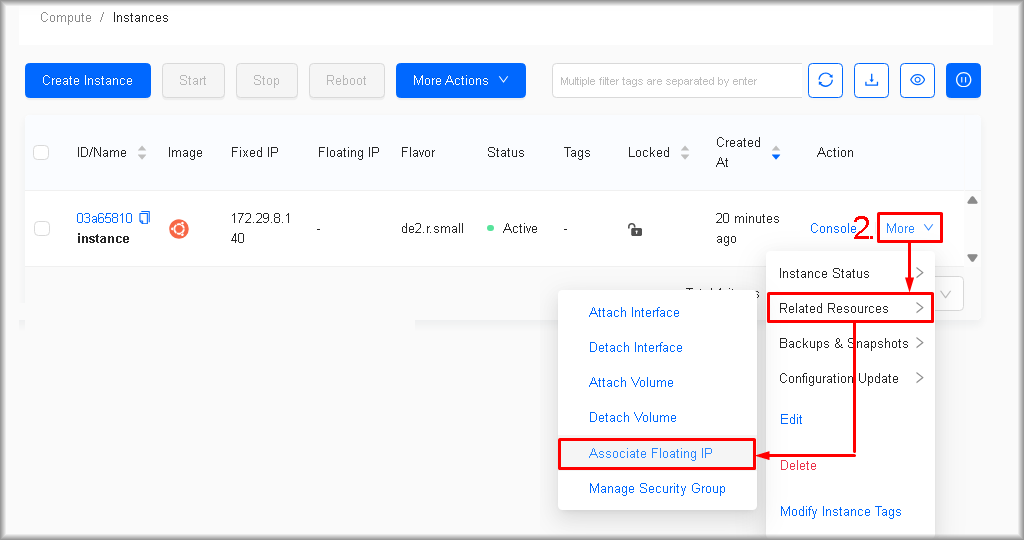1024x540 pixels.
Task: Check the instance row checkbox
Action: (42, 229)
